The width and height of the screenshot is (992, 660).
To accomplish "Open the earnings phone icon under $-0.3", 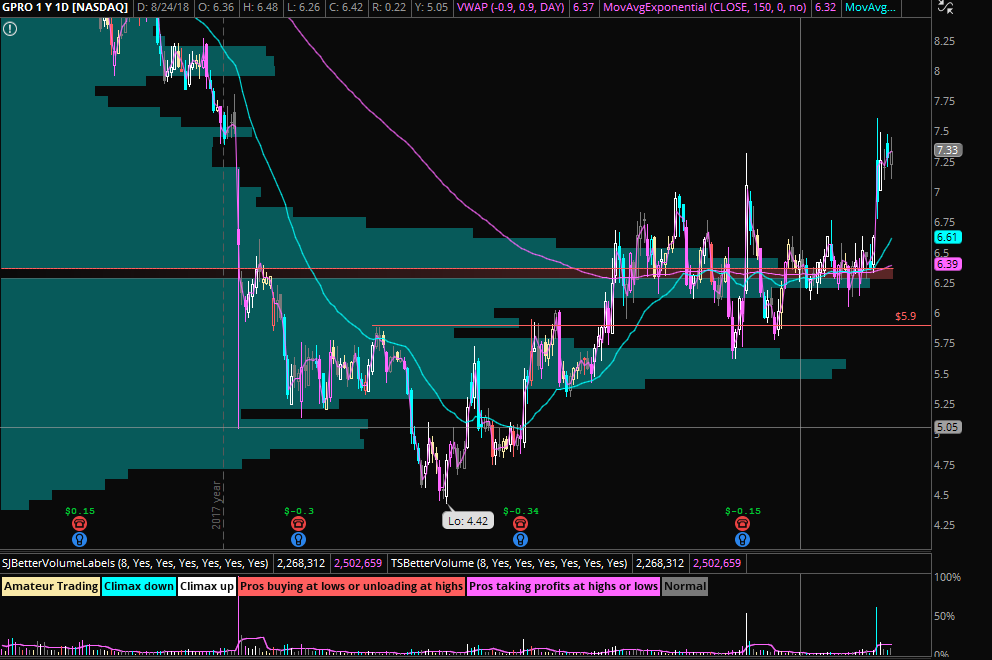I will (x=298, y=523).
